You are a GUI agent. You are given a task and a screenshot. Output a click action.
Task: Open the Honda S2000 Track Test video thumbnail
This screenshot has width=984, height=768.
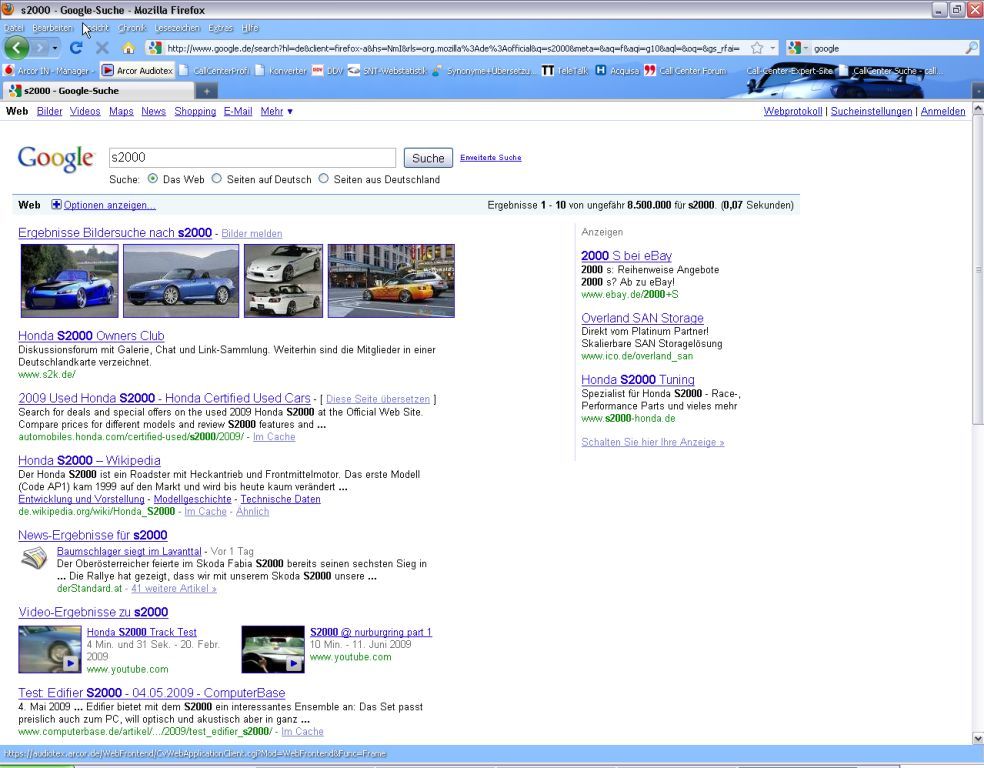(50, 650)
